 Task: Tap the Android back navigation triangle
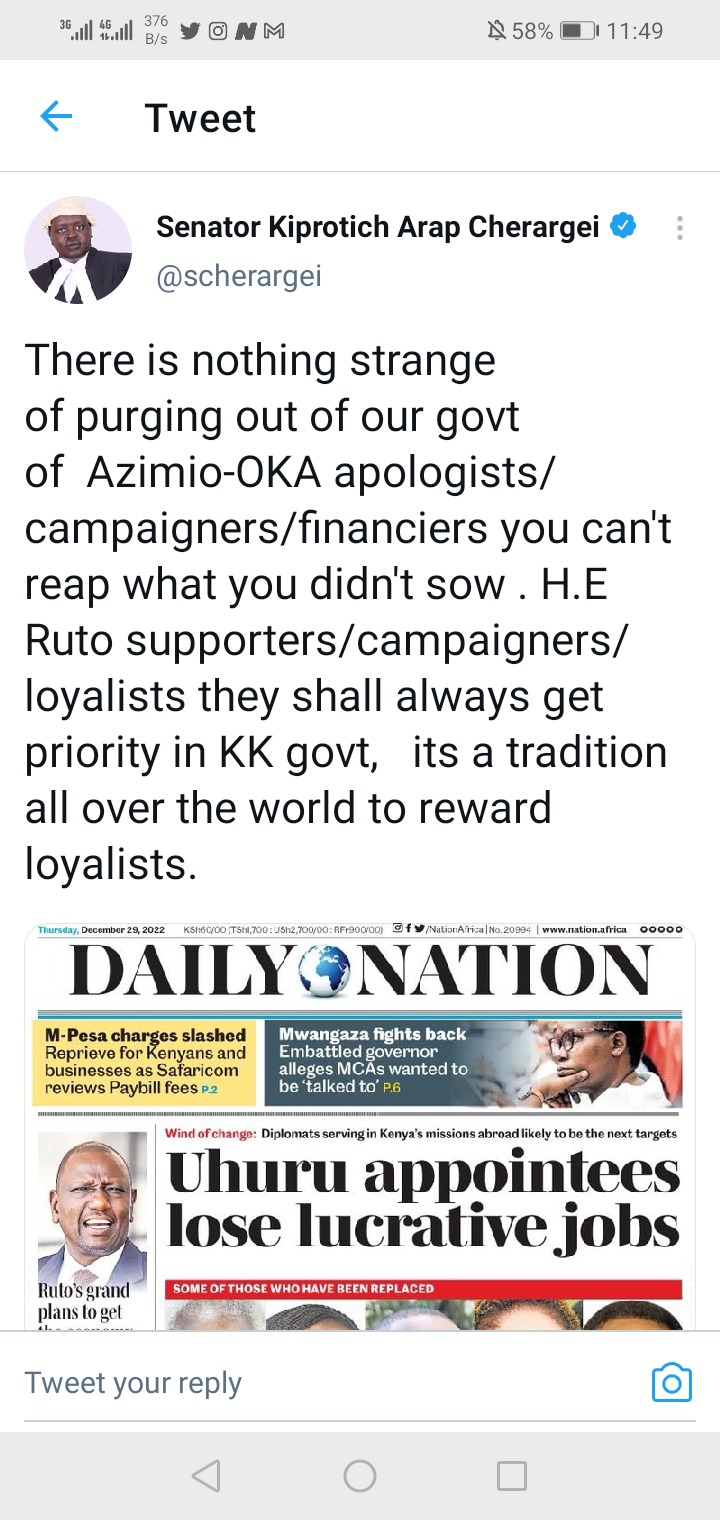coord(206,1475)
